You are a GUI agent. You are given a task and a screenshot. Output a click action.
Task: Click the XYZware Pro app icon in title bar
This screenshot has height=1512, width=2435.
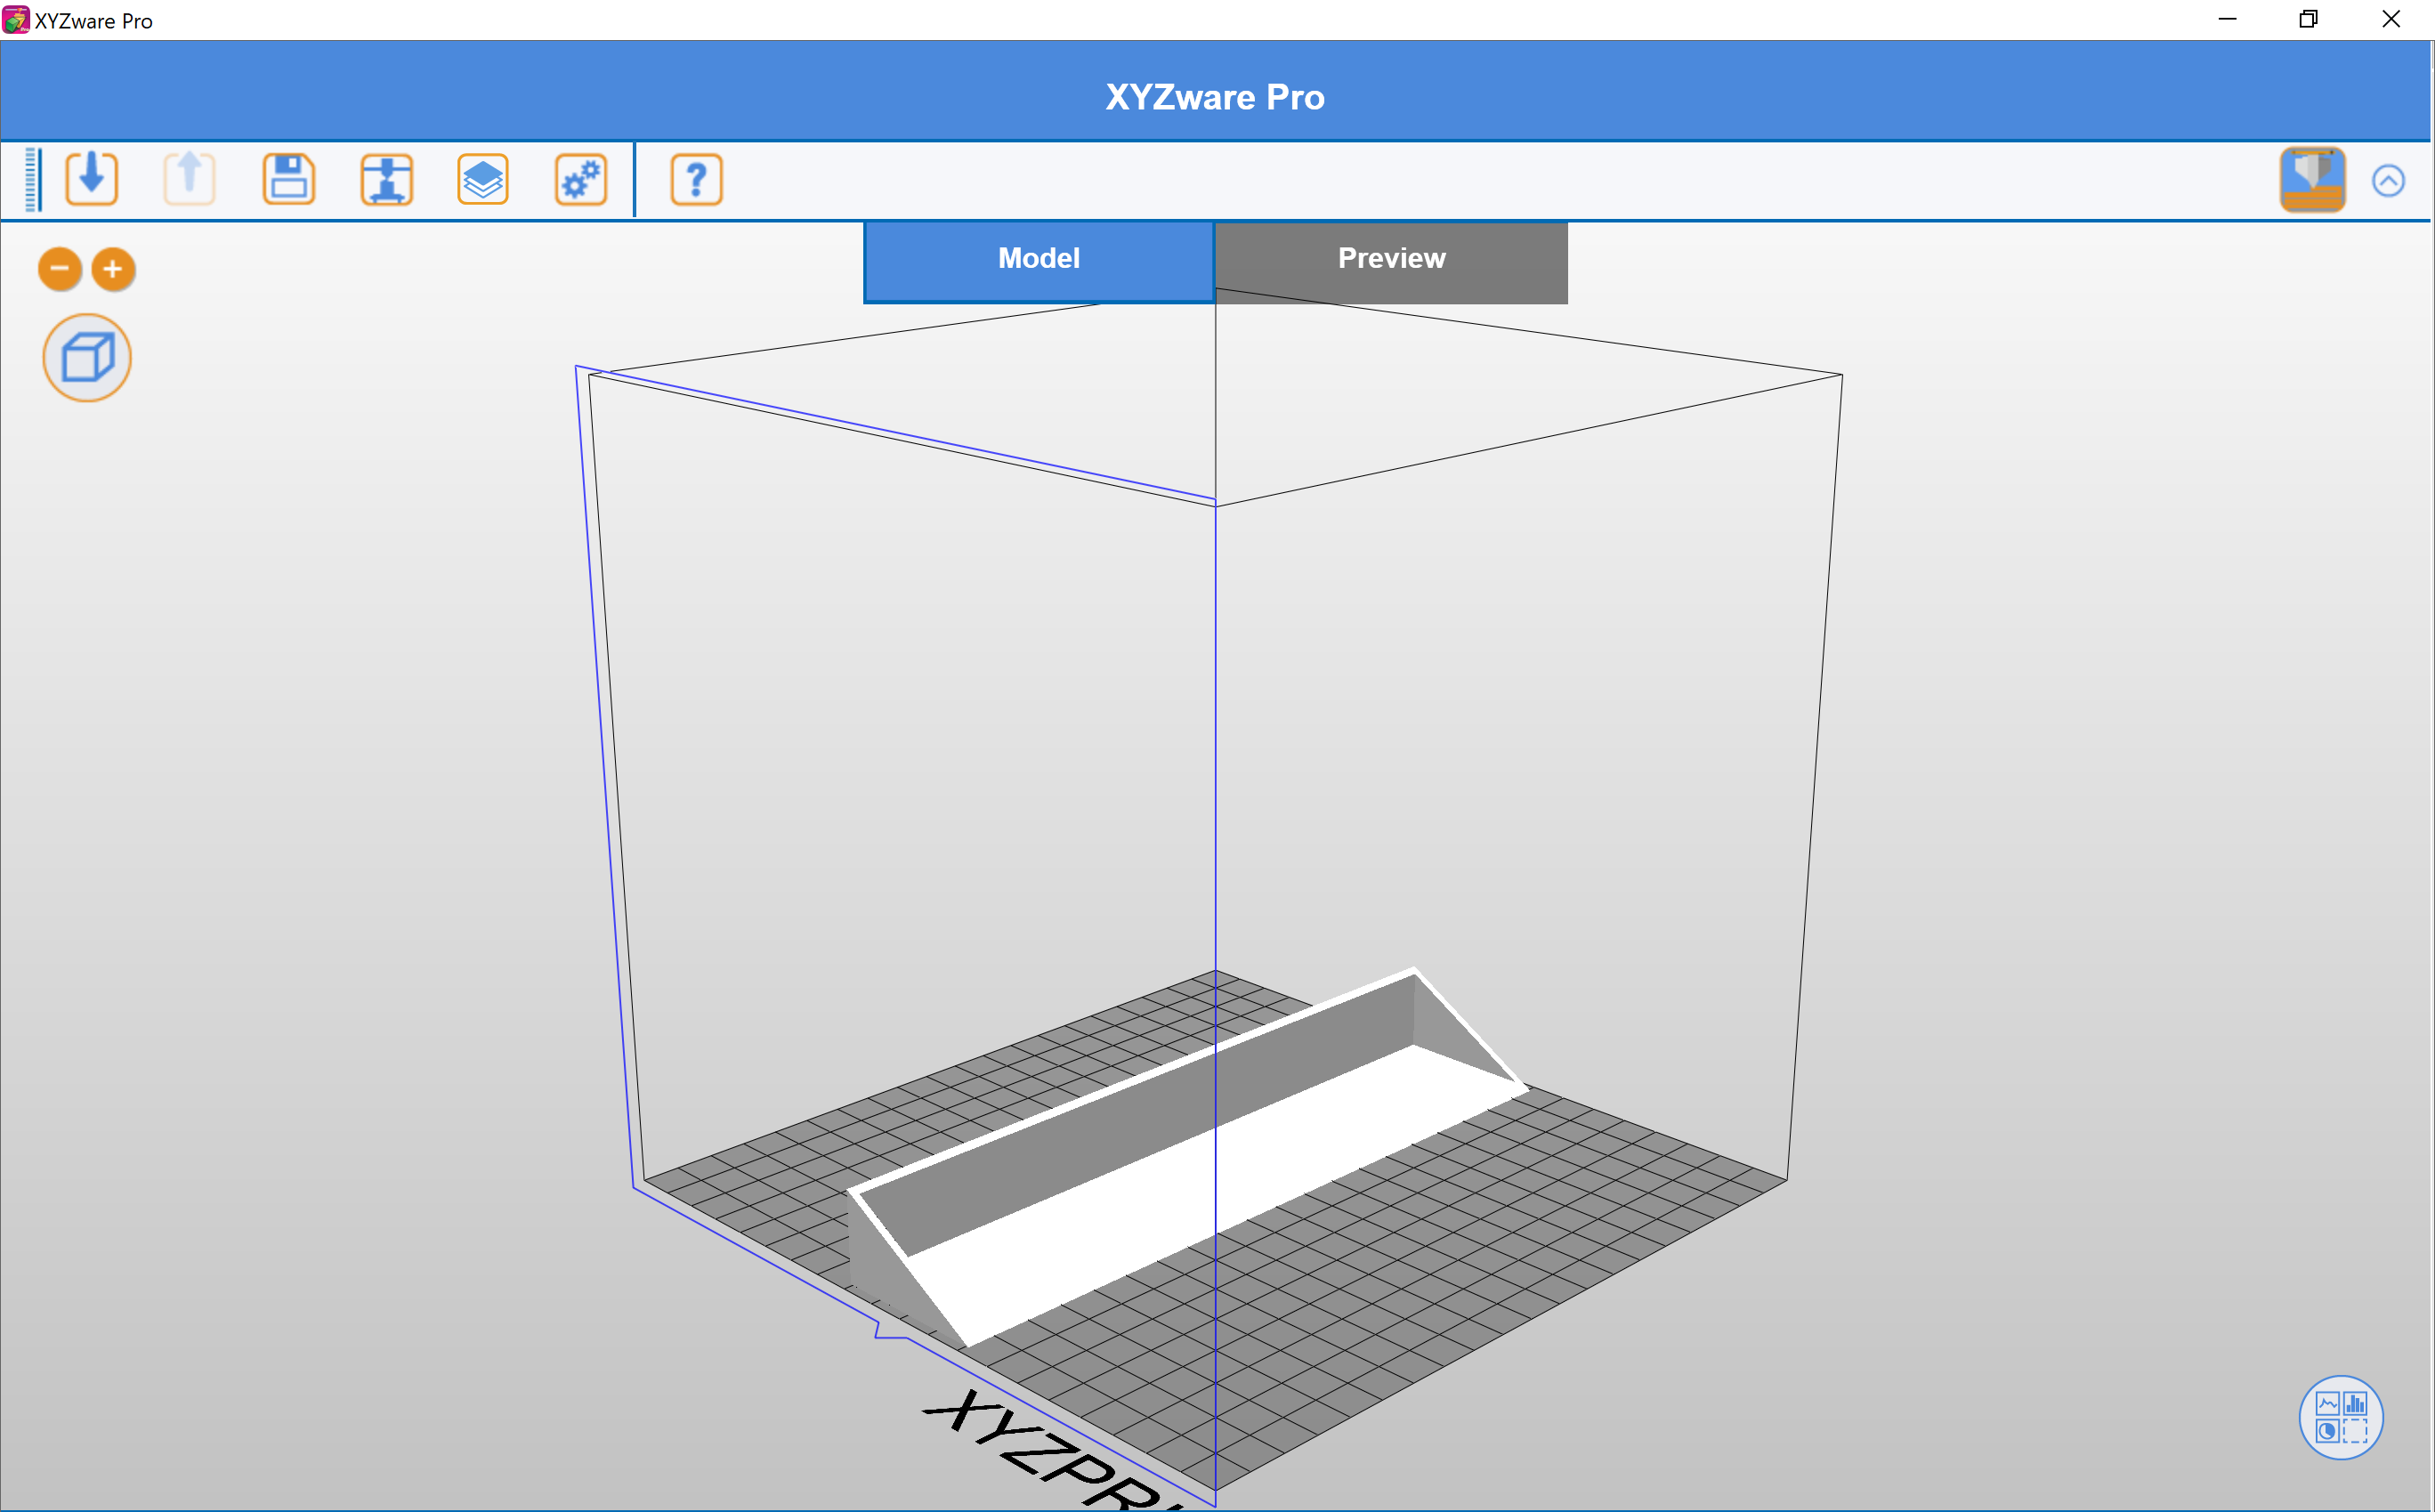tap(16, 20)
